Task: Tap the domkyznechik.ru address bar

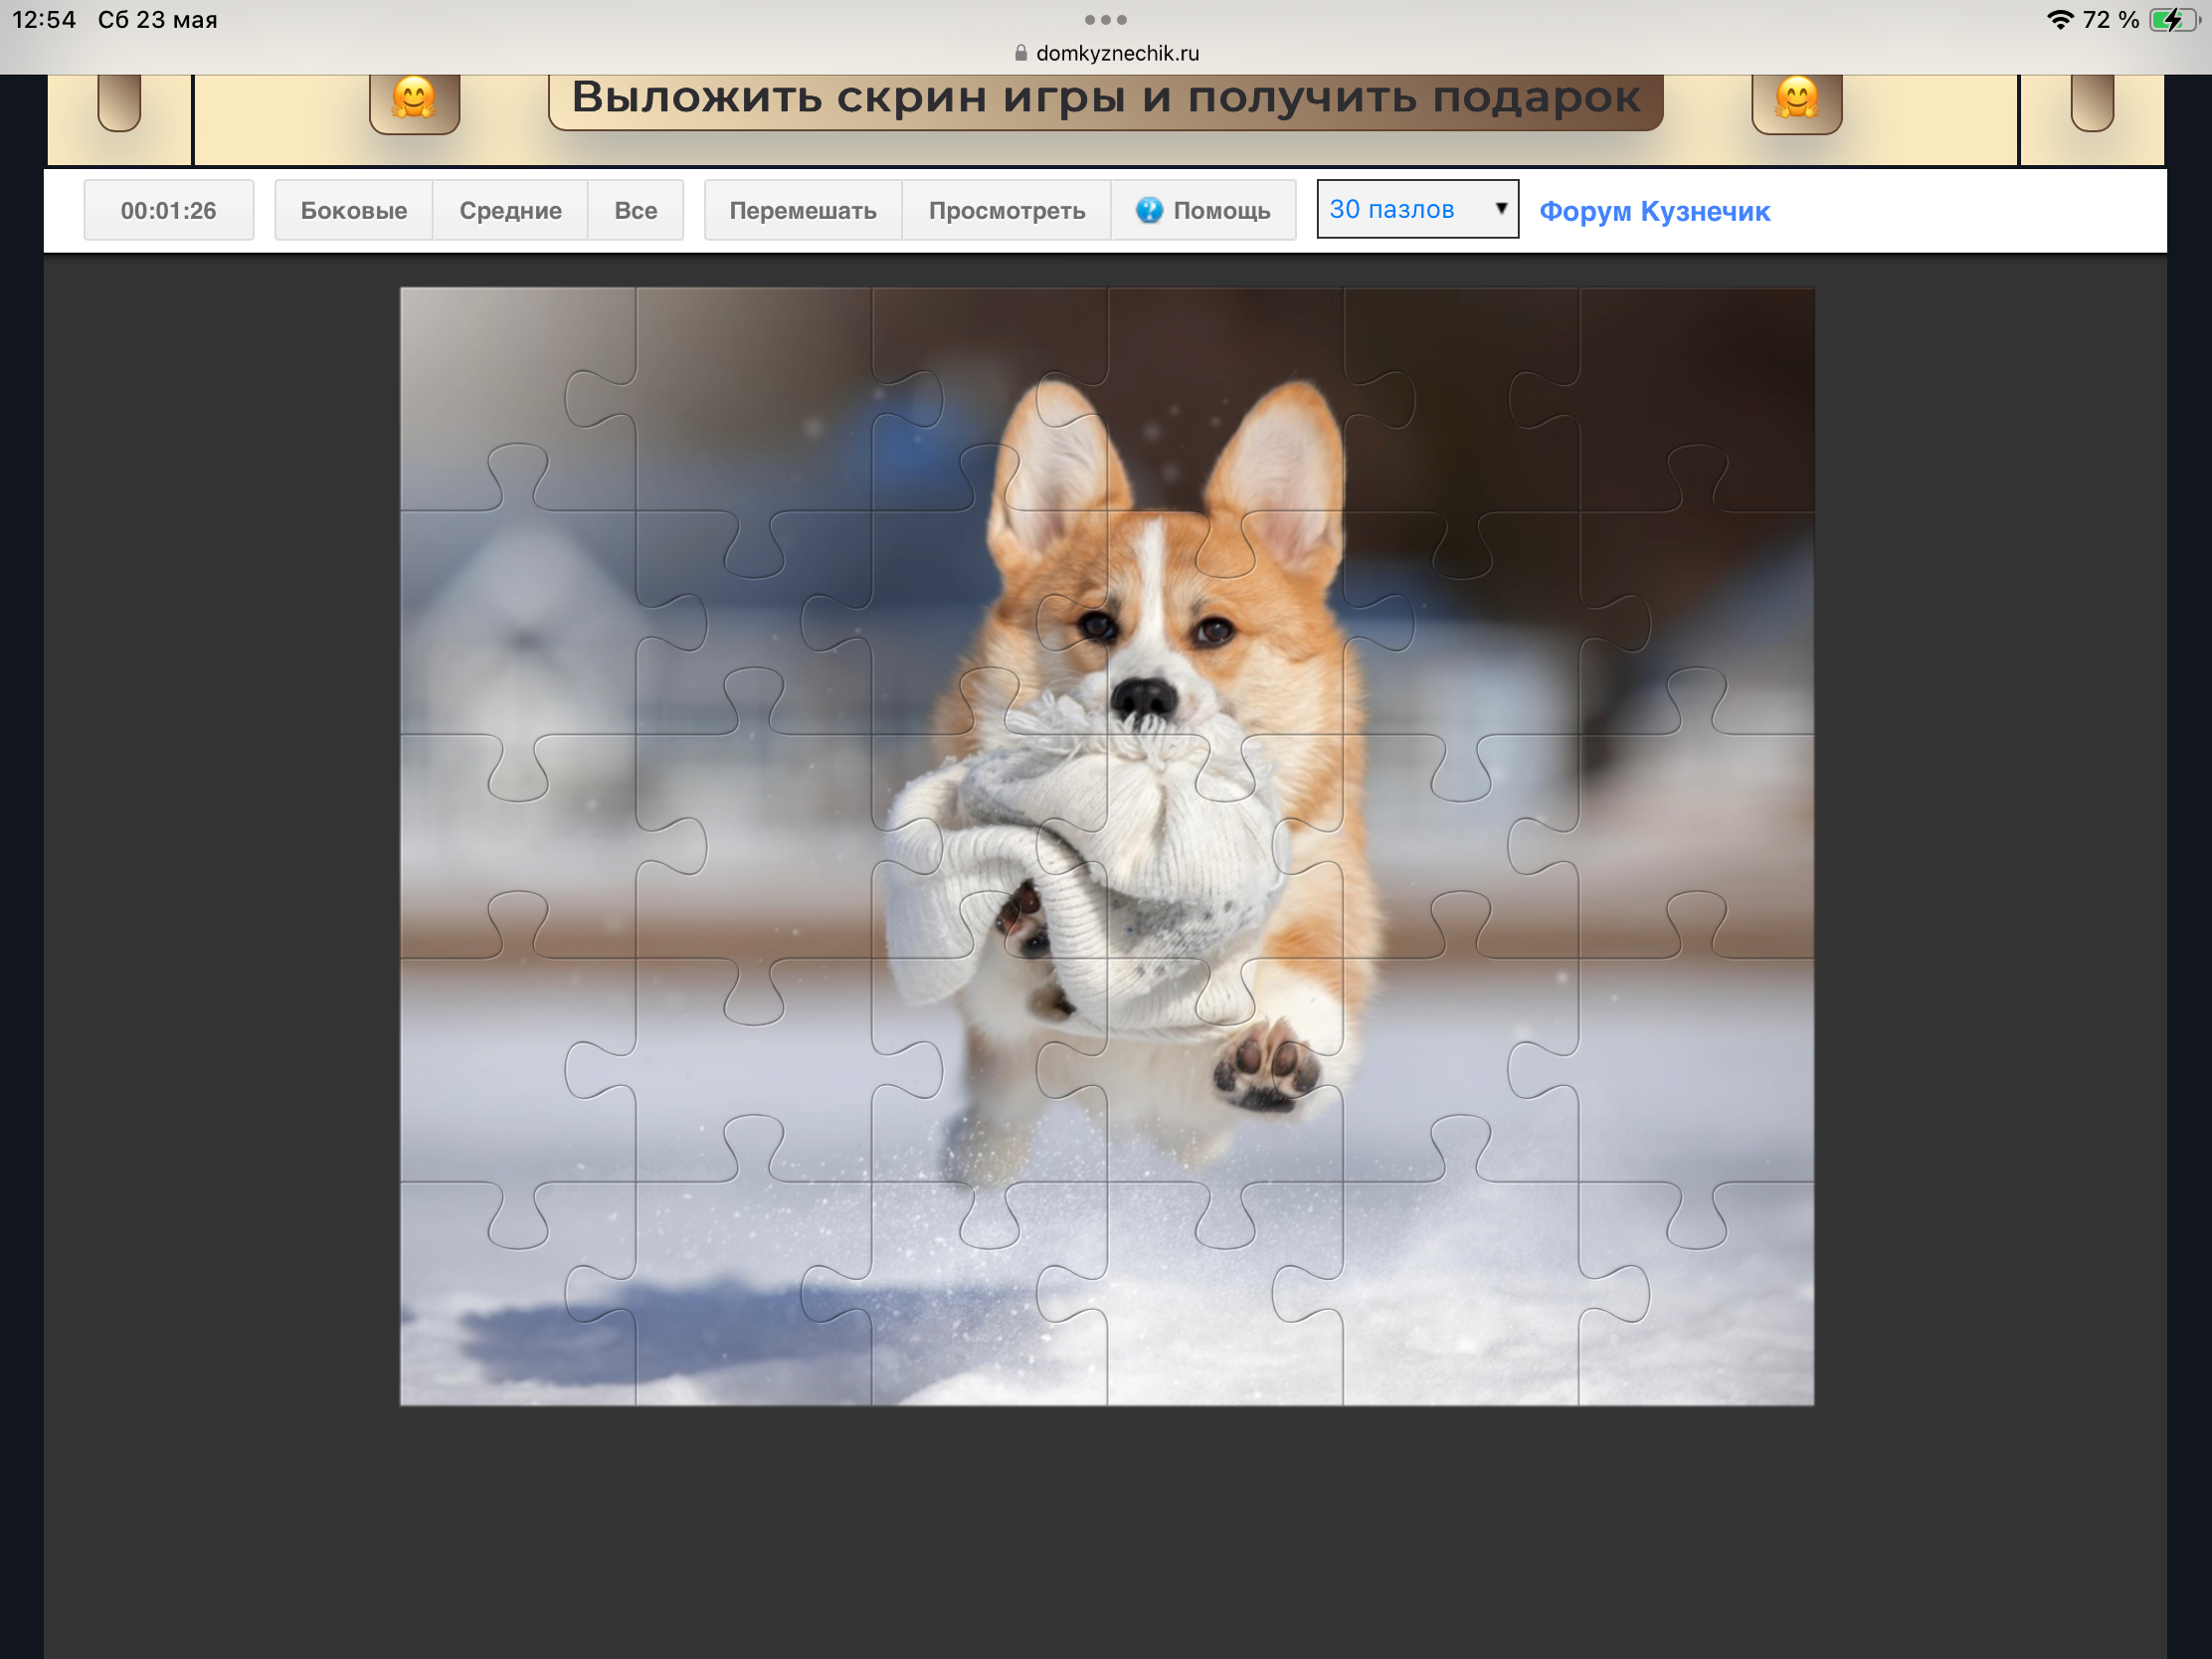Action: [x=1106, y=53]
